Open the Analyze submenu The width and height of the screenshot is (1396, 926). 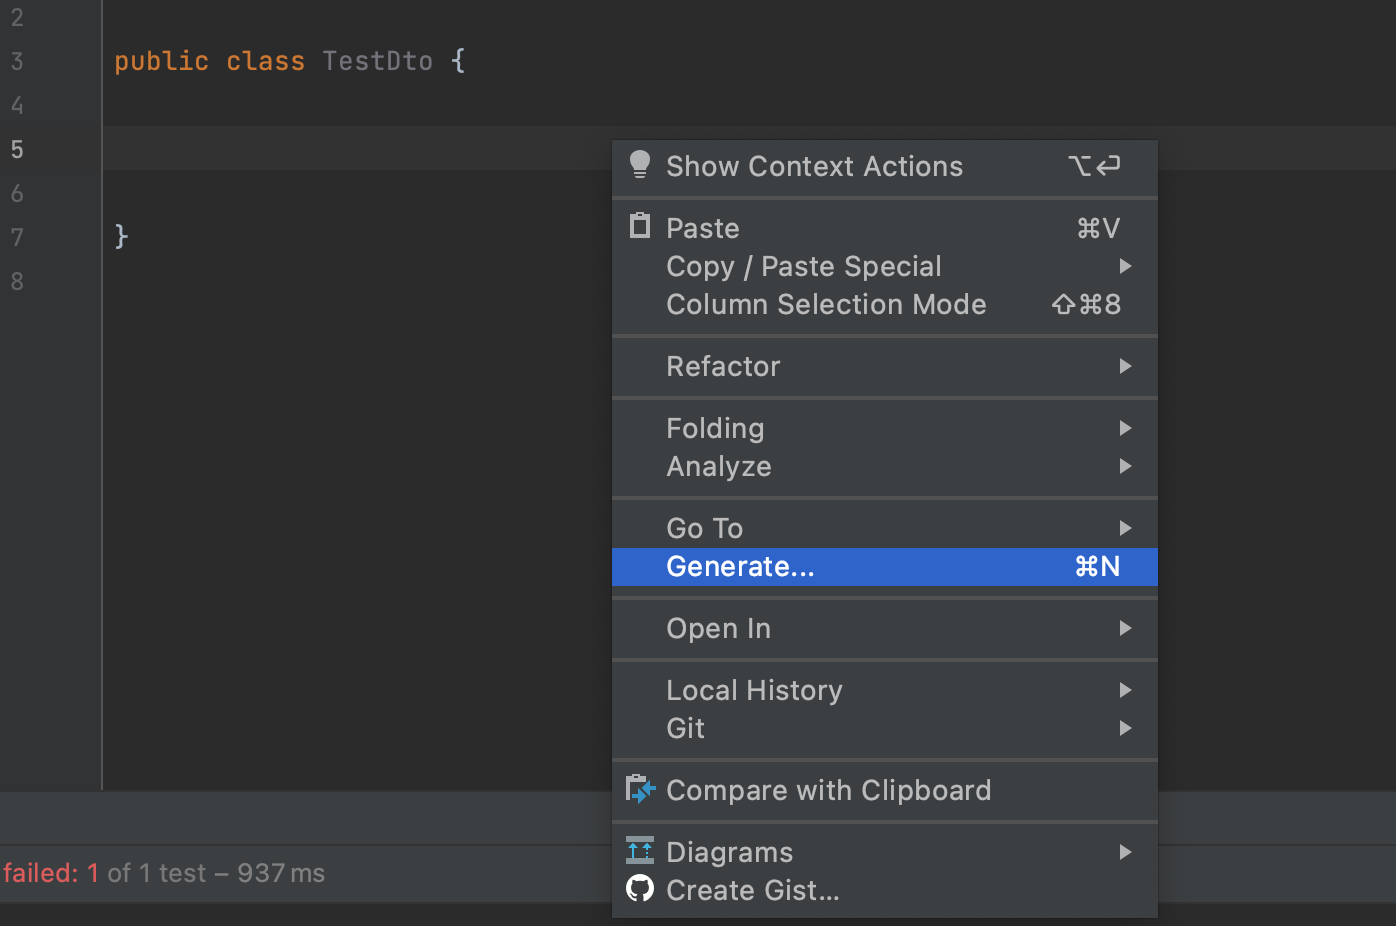coord(719,467)
